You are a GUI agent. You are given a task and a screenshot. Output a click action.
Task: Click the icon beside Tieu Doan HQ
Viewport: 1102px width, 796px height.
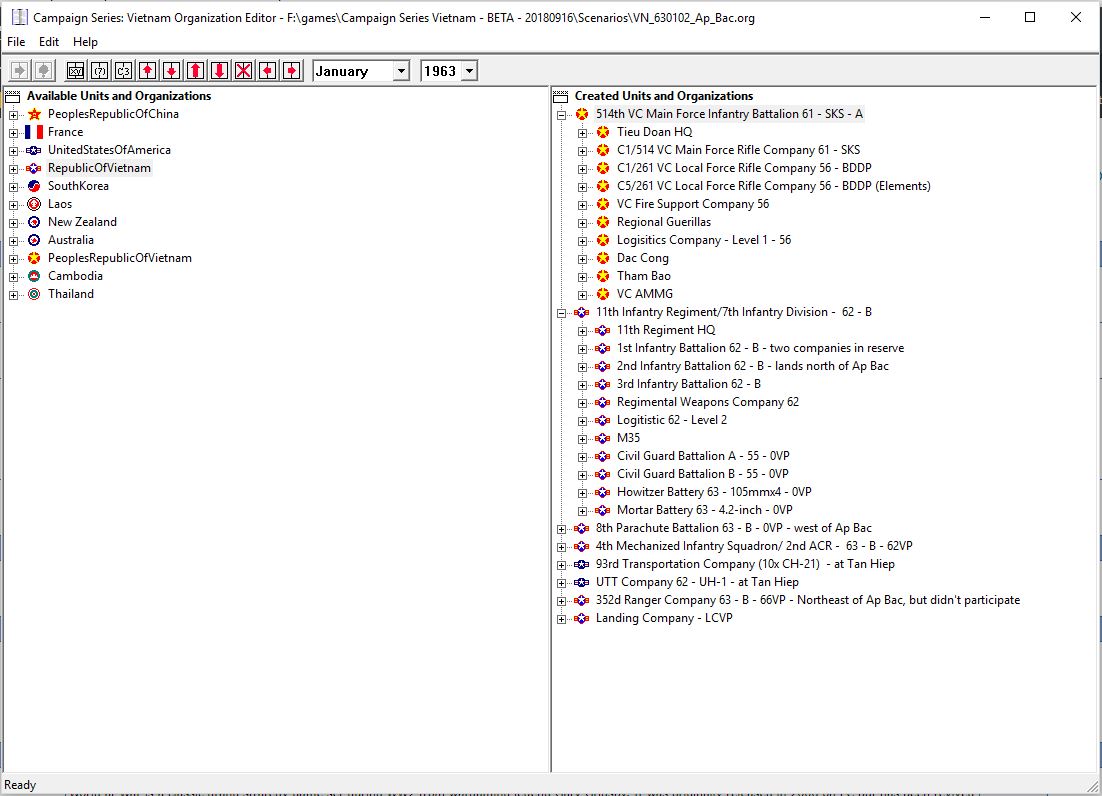pyautogui.click(x=603, y=132)
